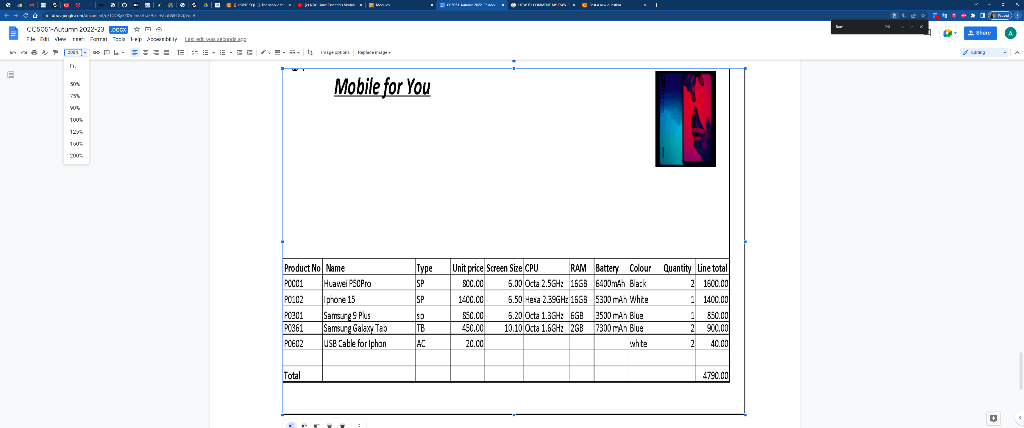Screen dimensions: 1024x428
Task: Click the account avatar A
Action: [1011, 33]
